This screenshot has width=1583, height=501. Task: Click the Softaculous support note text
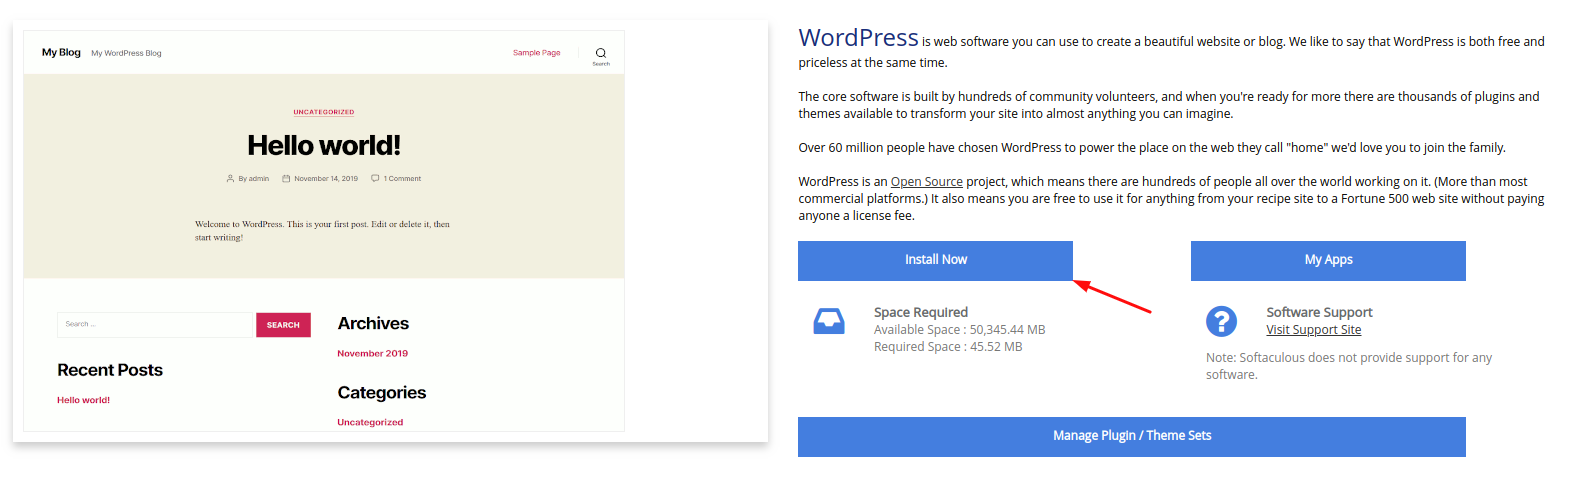[x=1348, y=366]
